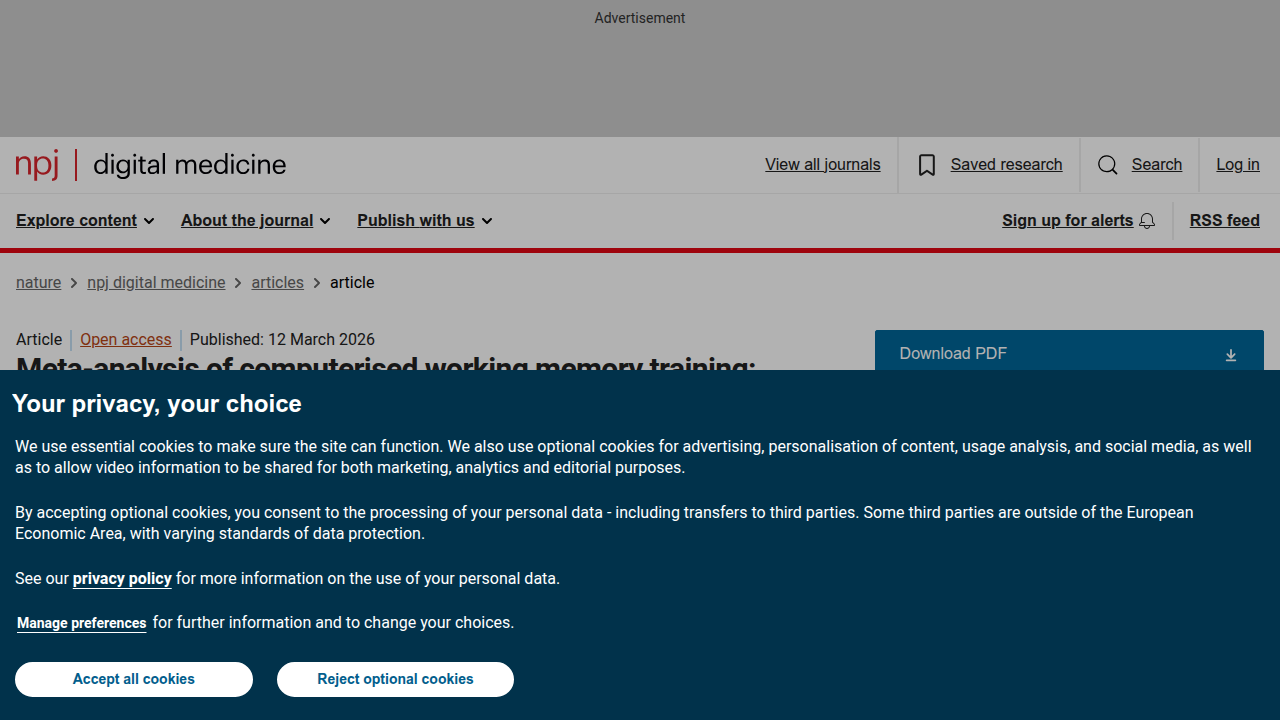
Task: Select View all journals
Action: point(823,165)
